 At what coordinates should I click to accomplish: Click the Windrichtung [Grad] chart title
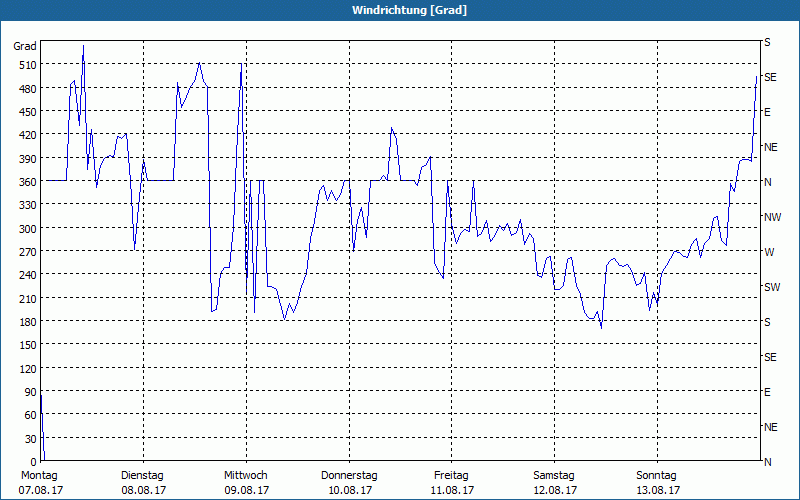point(409,10)
